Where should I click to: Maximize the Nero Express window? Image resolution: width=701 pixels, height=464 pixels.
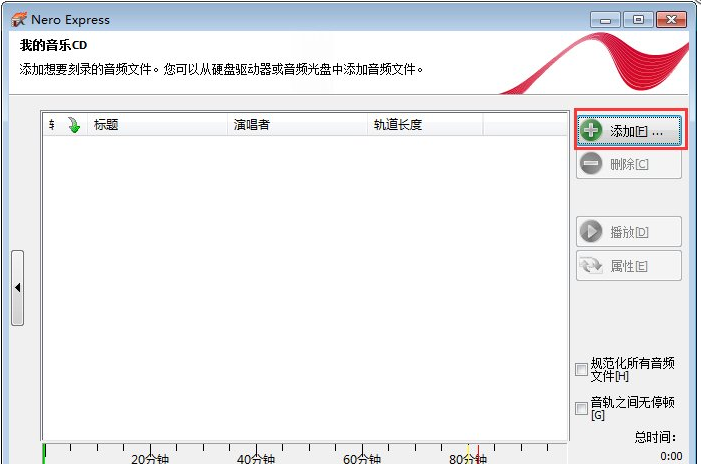click(x=638, y=20)
